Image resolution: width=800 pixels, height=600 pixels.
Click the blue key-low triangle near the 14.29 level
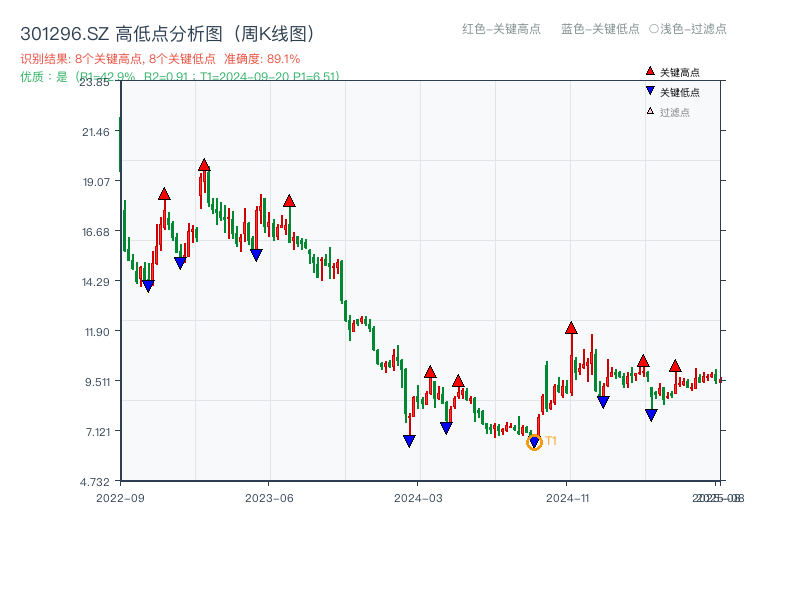148,284
